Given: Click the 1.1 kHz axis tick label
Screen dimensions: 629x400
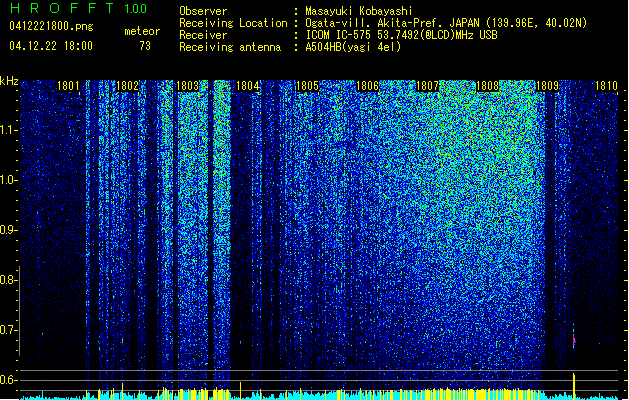Looking at the screenshot, I should [x=8, y=130].
